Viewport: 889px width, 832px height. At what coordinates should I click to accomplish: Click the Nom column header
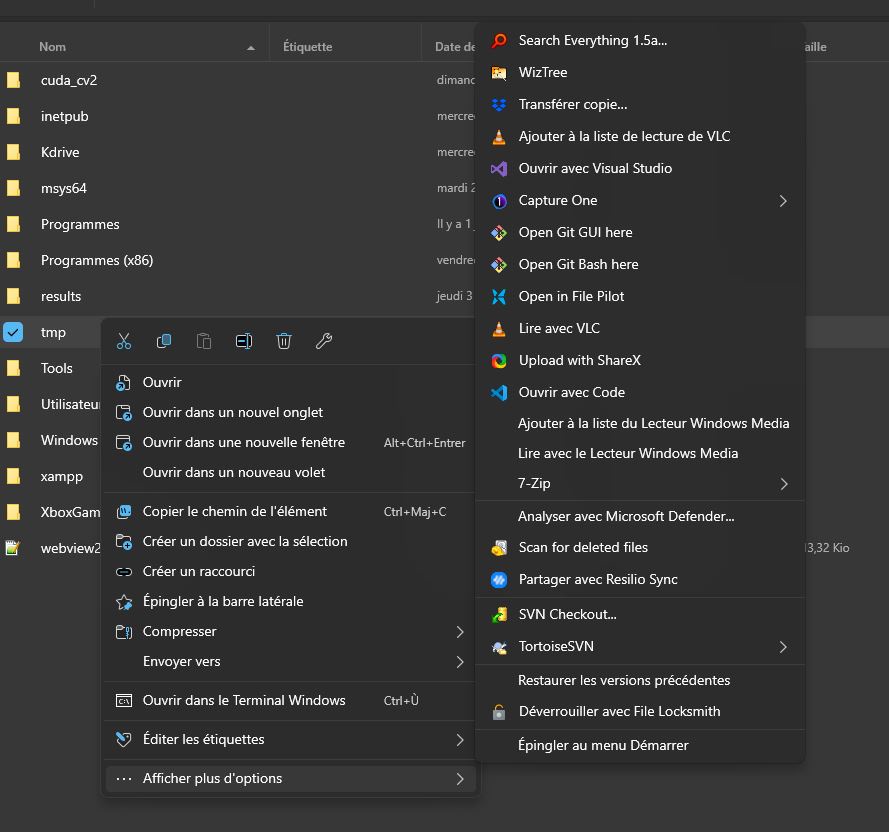[53, 47]
